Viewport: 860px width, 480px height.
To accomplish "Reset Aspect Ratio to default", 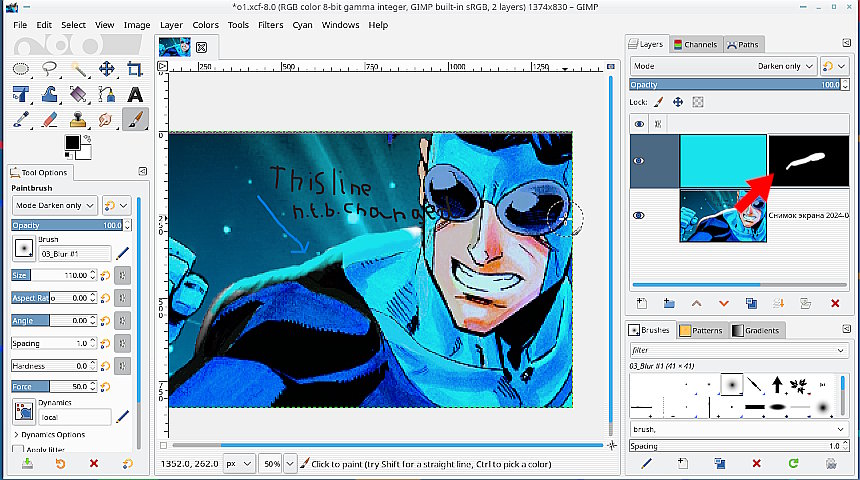I will (105, 298).
